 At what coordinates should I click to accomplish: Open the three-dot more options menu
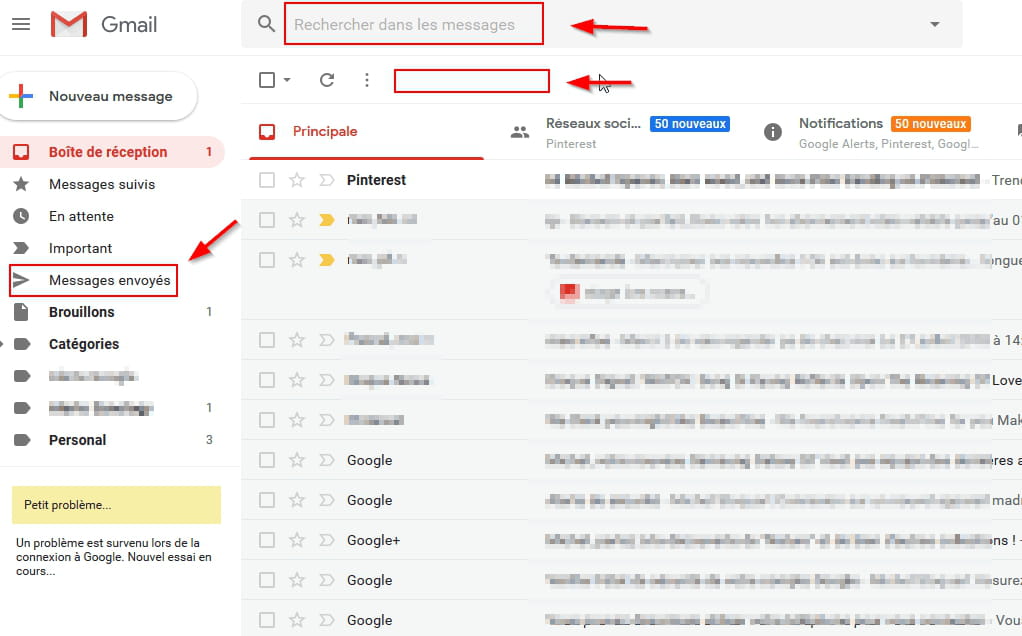click(x=367, y=80)
